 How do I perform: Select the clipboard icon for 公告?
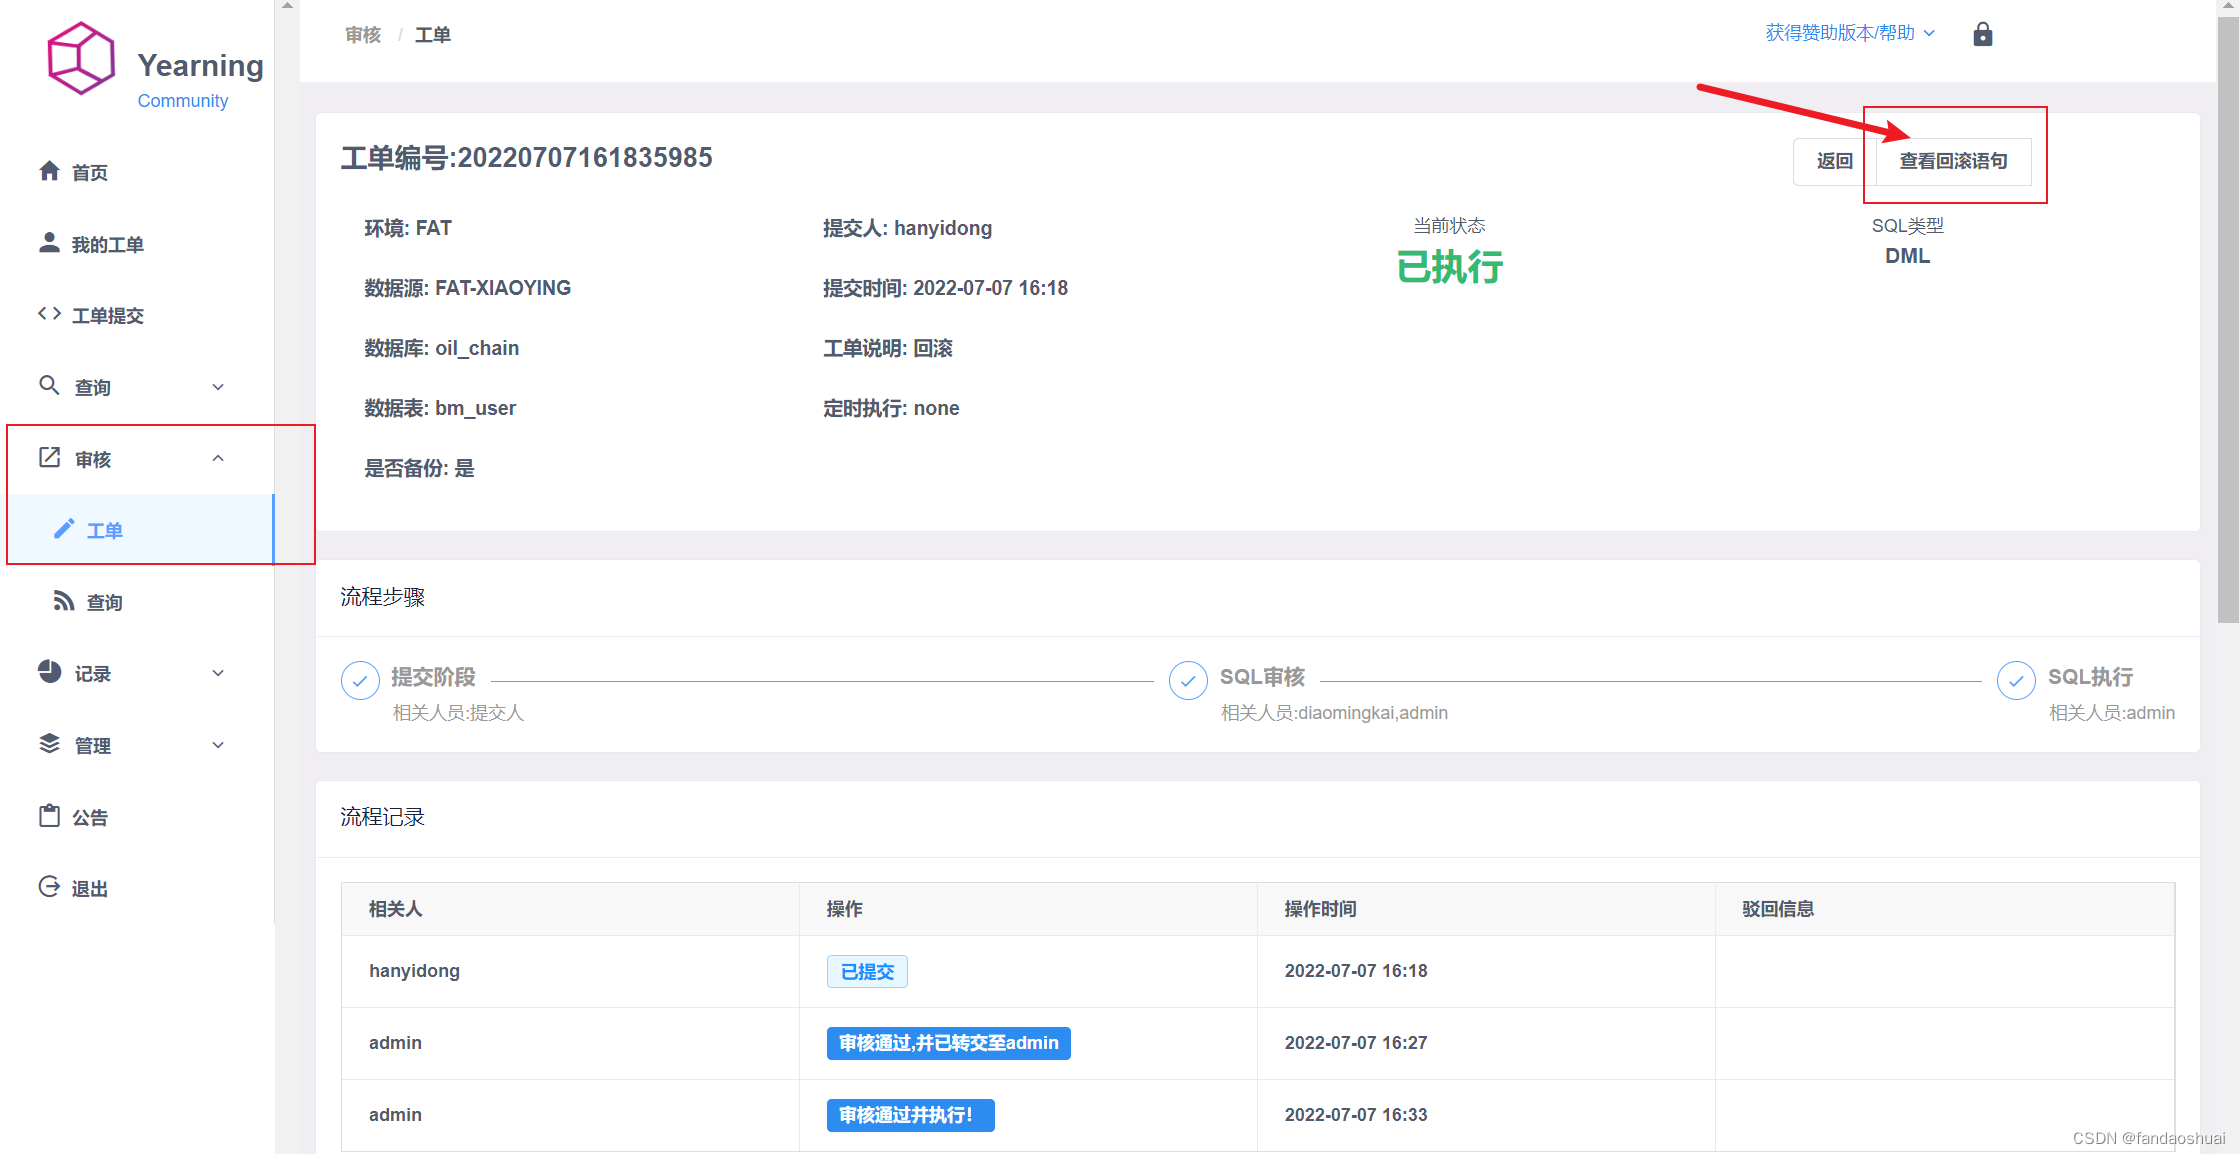(x=50, y=816)
